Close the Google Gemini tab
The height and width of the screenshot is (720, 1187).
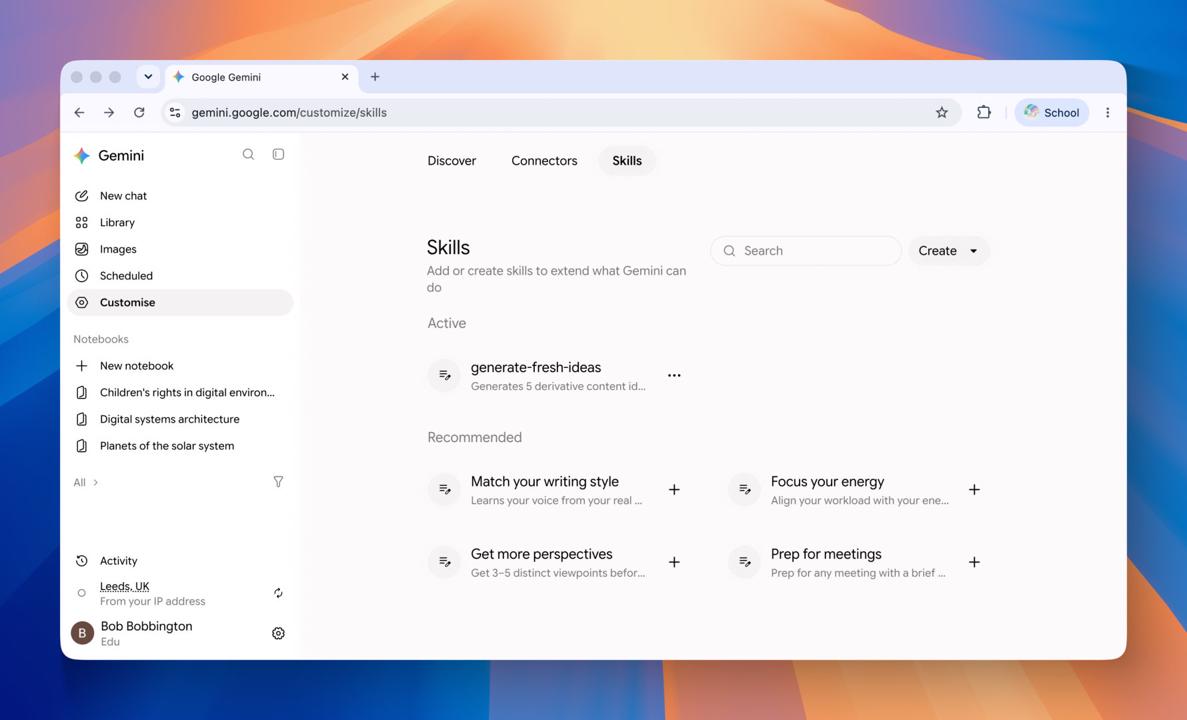(344, 76)
